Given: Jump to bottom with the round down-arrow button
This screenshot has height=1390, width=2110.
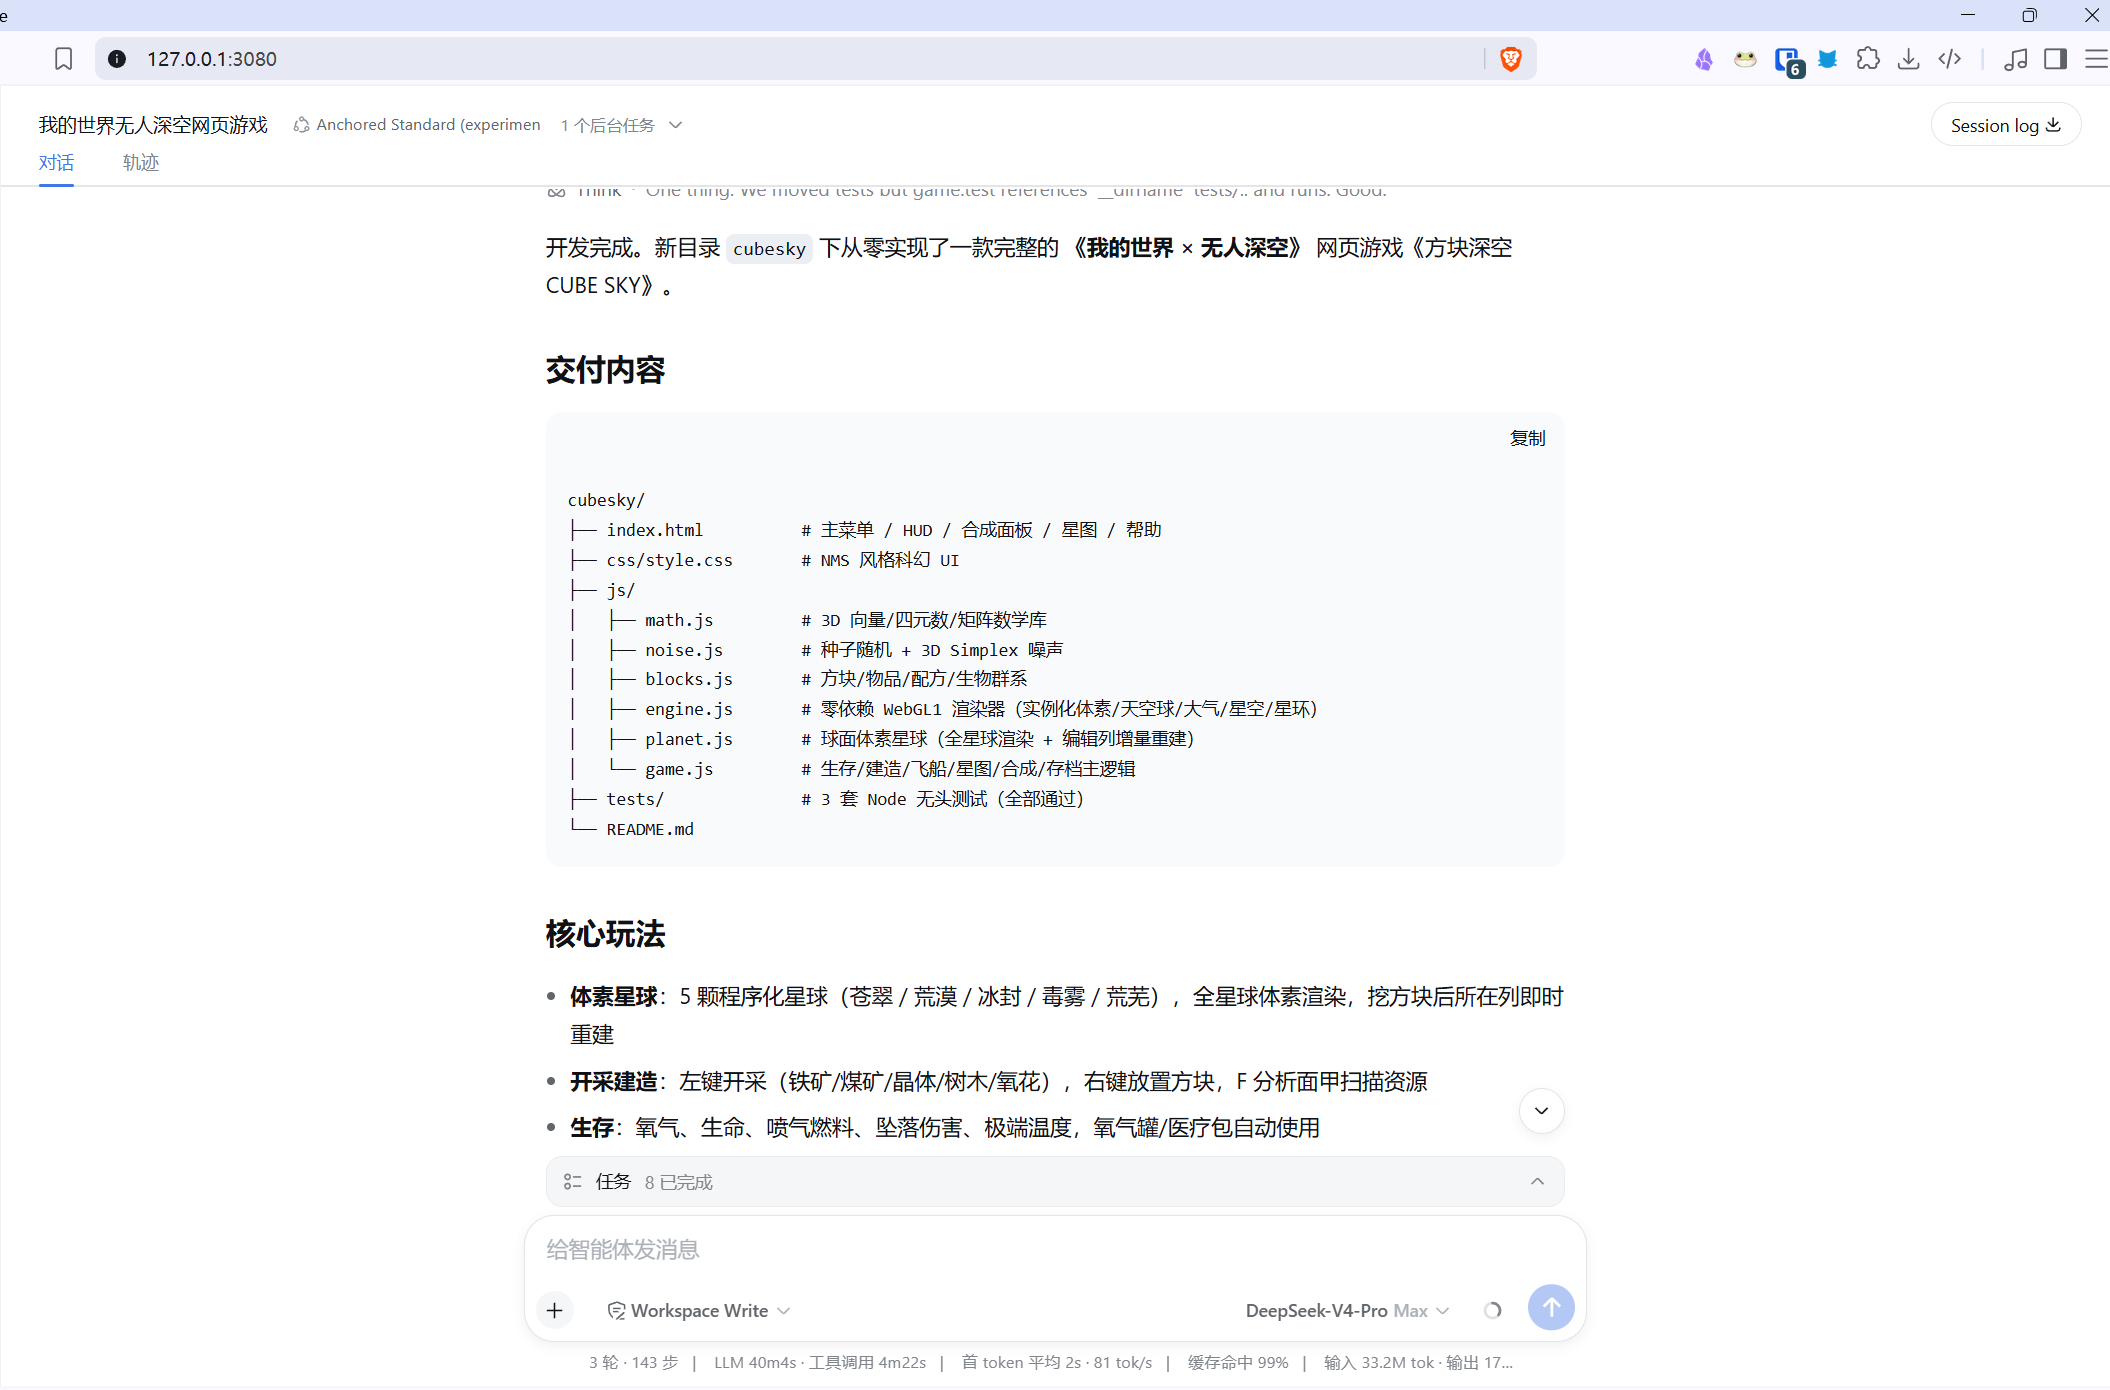Looking at the screenshot, I should click(1541, 1111).
